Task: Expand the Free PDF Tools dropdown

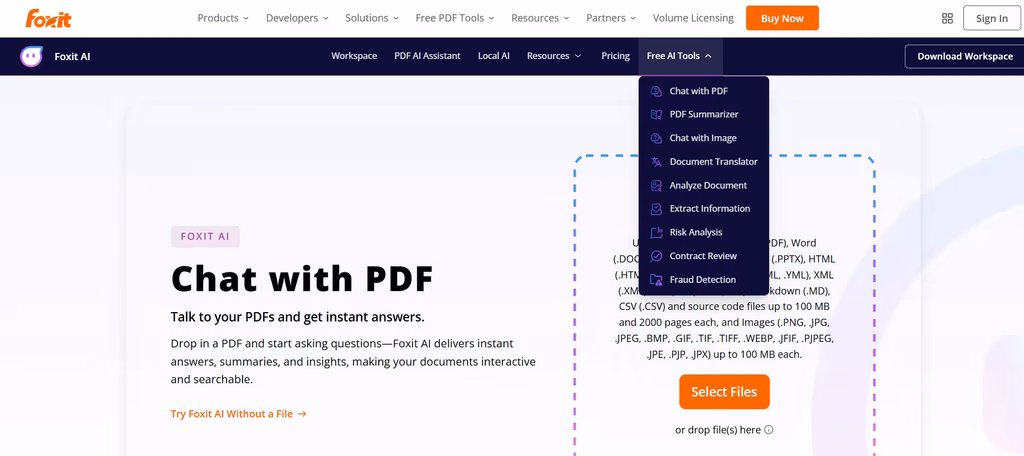Action: (455, 18)
